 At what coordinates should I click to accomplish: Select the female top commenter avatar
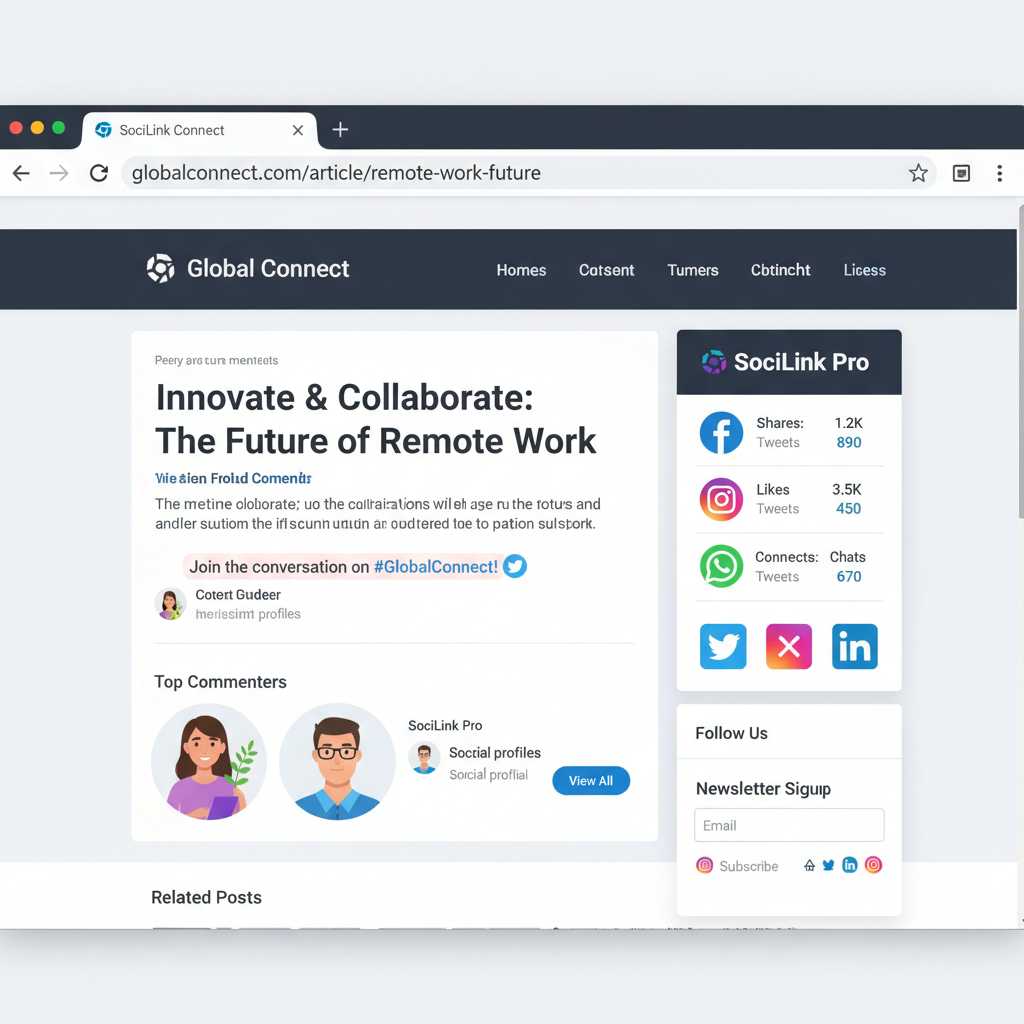[x=209, y=761]
